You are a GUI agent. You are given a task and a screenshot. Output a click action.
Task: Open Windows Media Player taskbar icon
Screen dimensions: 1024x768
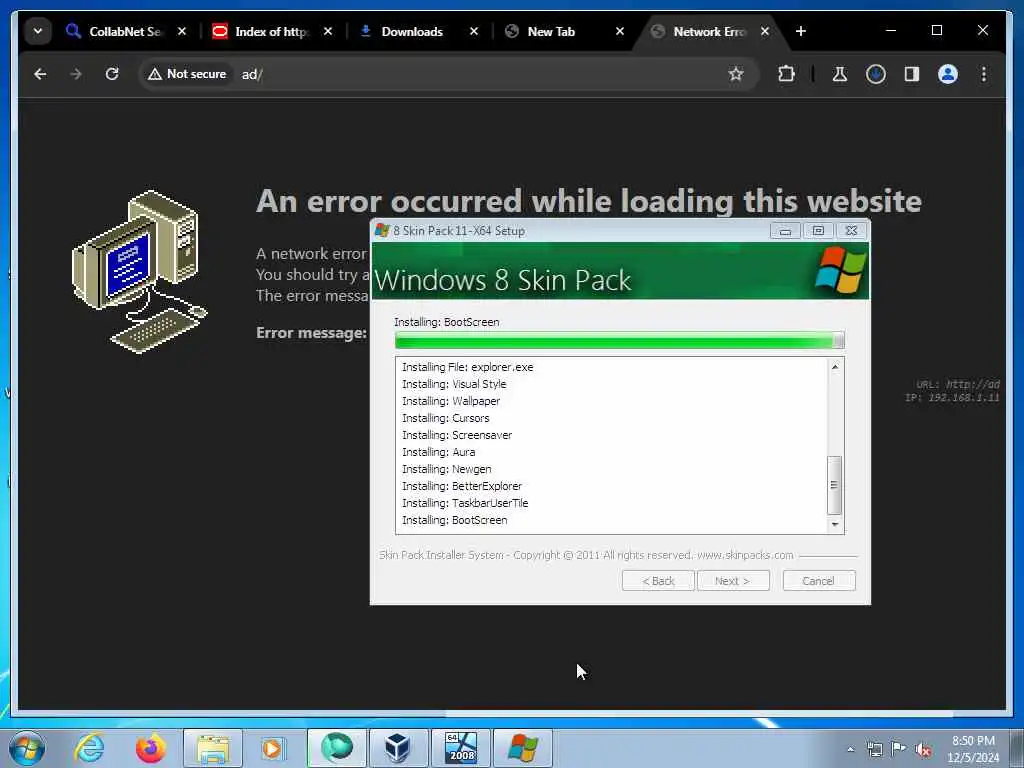[272, 748]
